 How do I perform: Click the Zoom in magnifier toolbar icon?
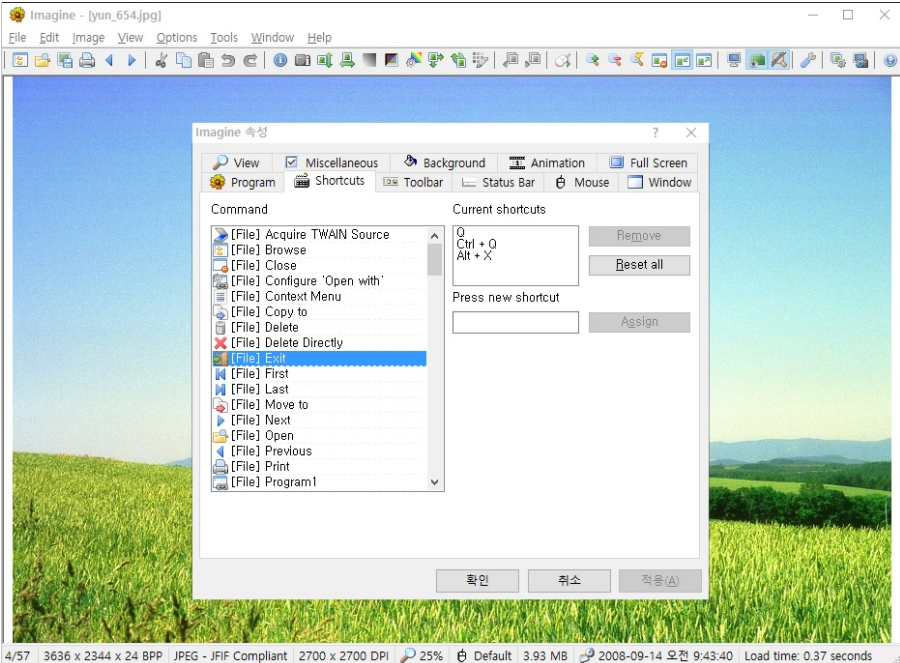tap(592, 60)
